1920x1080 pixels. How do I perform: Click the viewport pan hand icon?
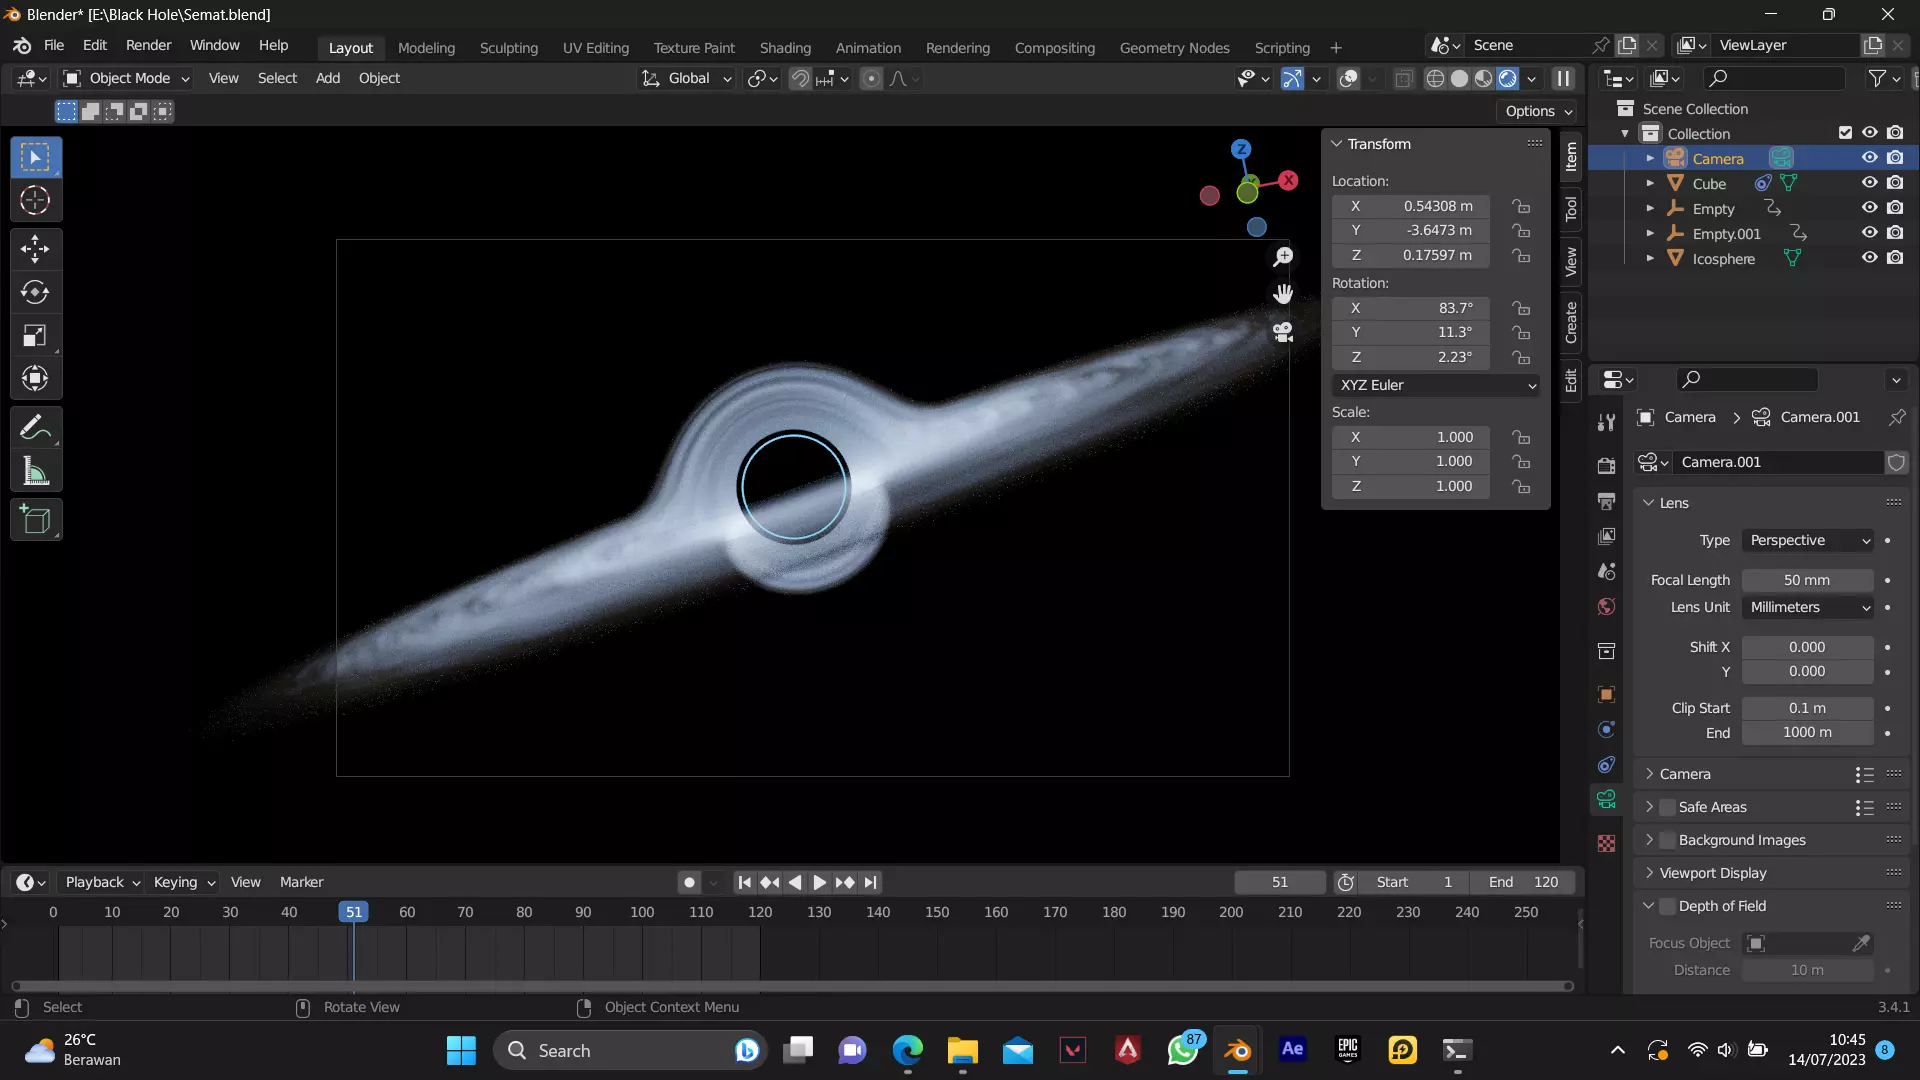coord(1283,294)
